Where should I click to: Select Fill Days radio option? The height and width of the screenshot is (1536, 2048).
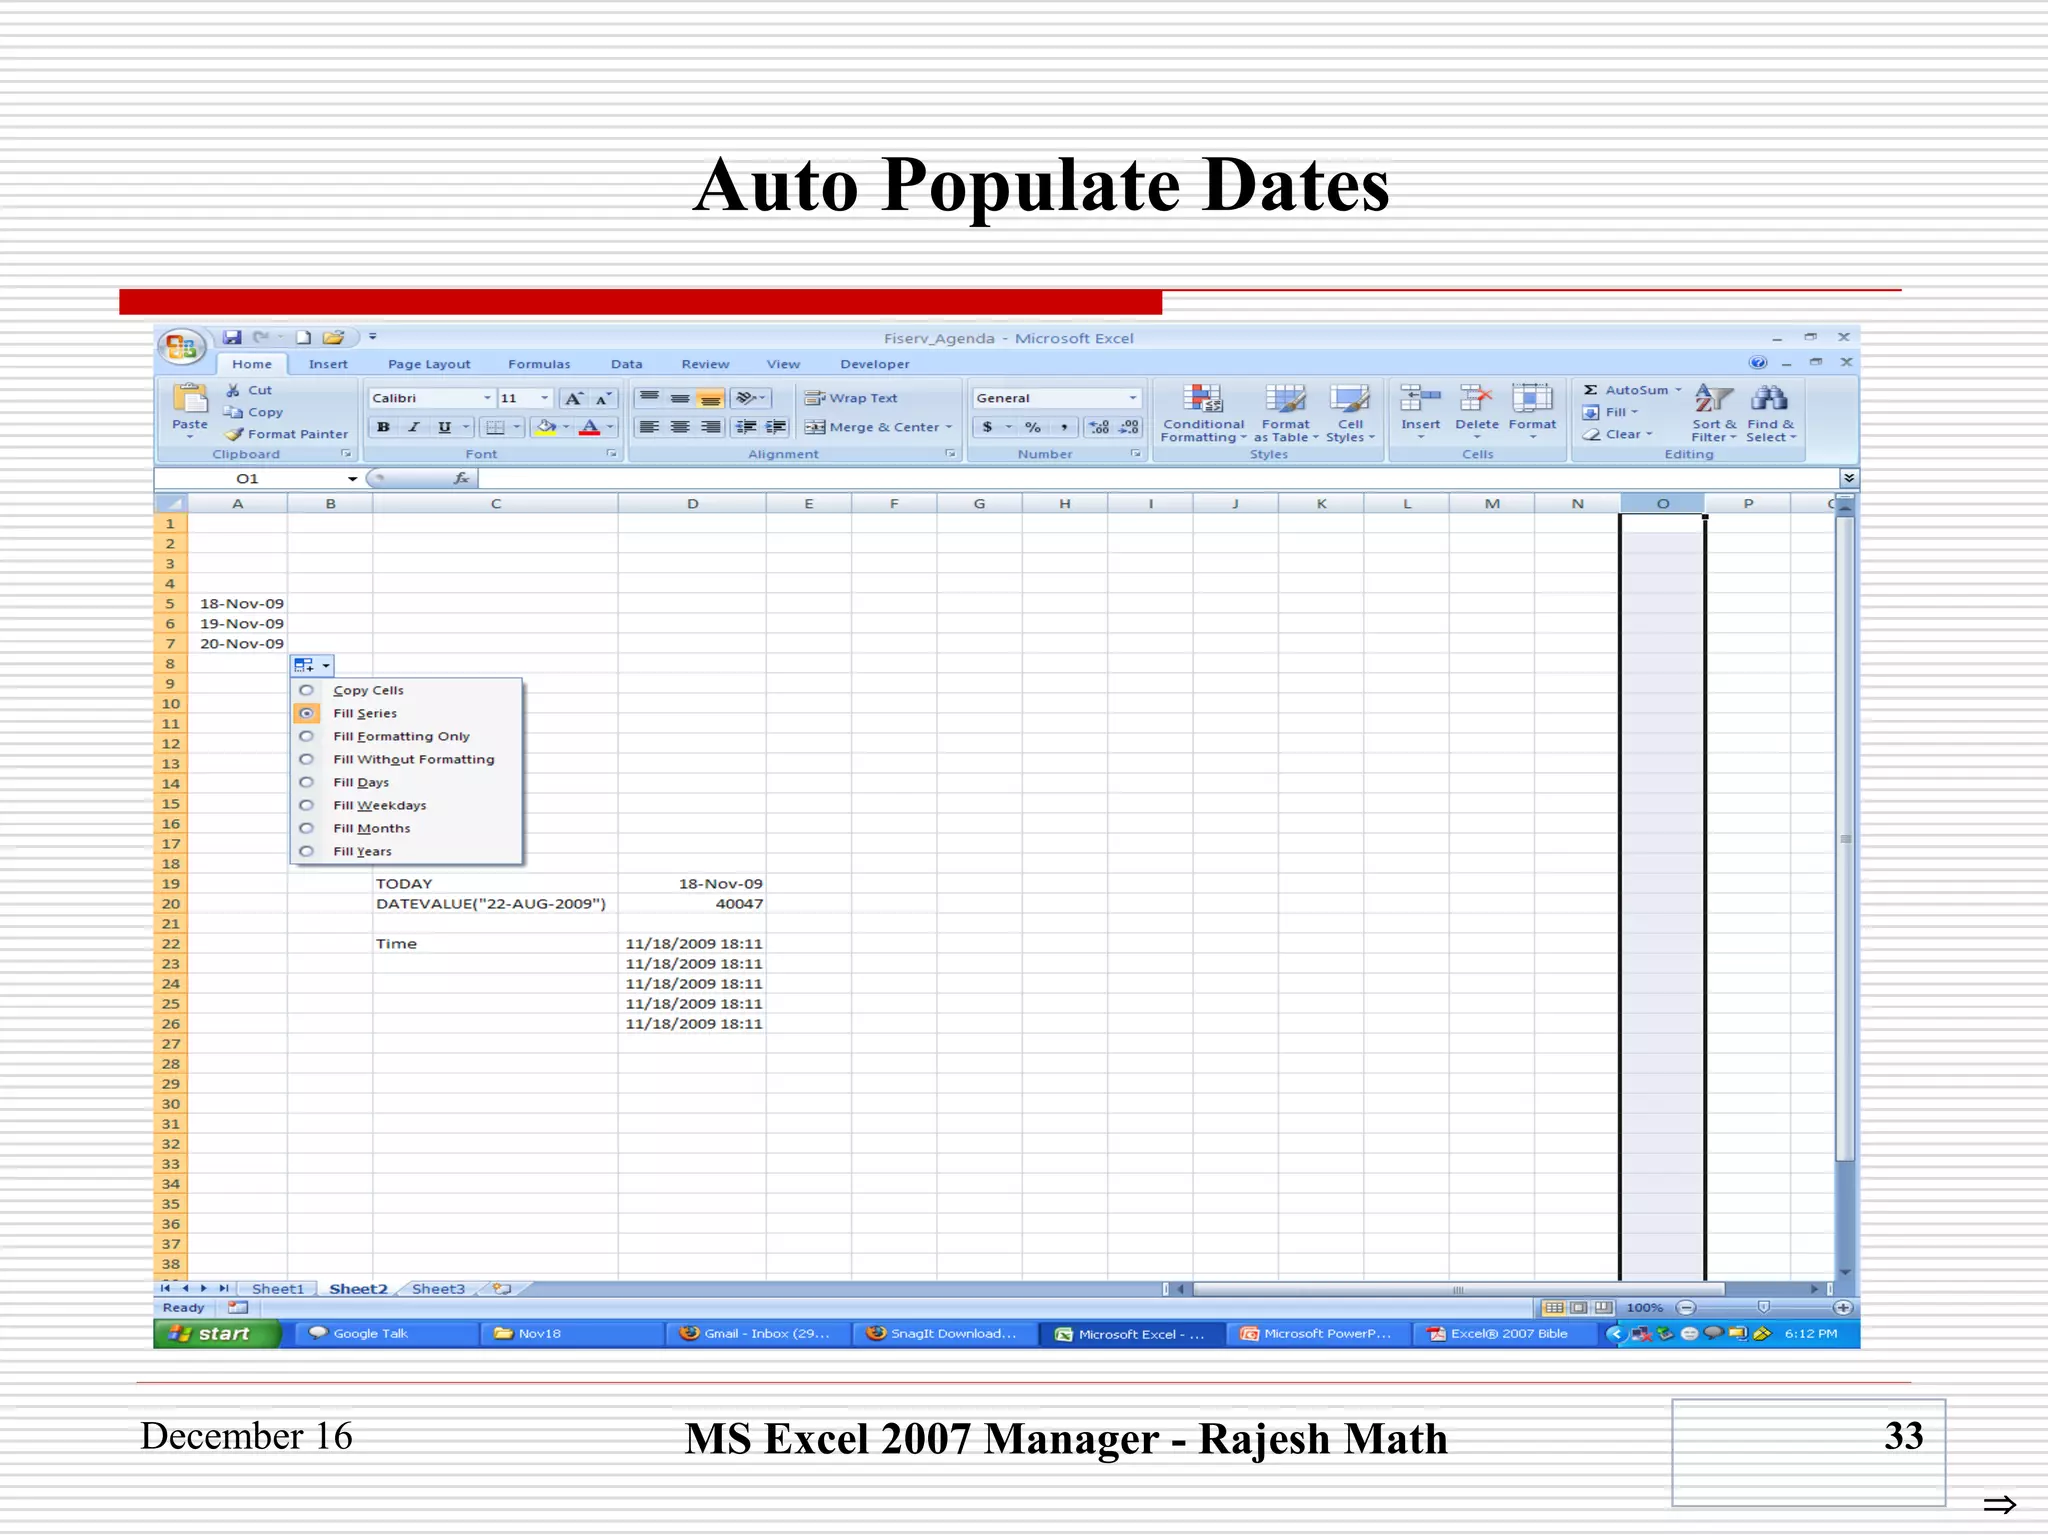[306, 782]
